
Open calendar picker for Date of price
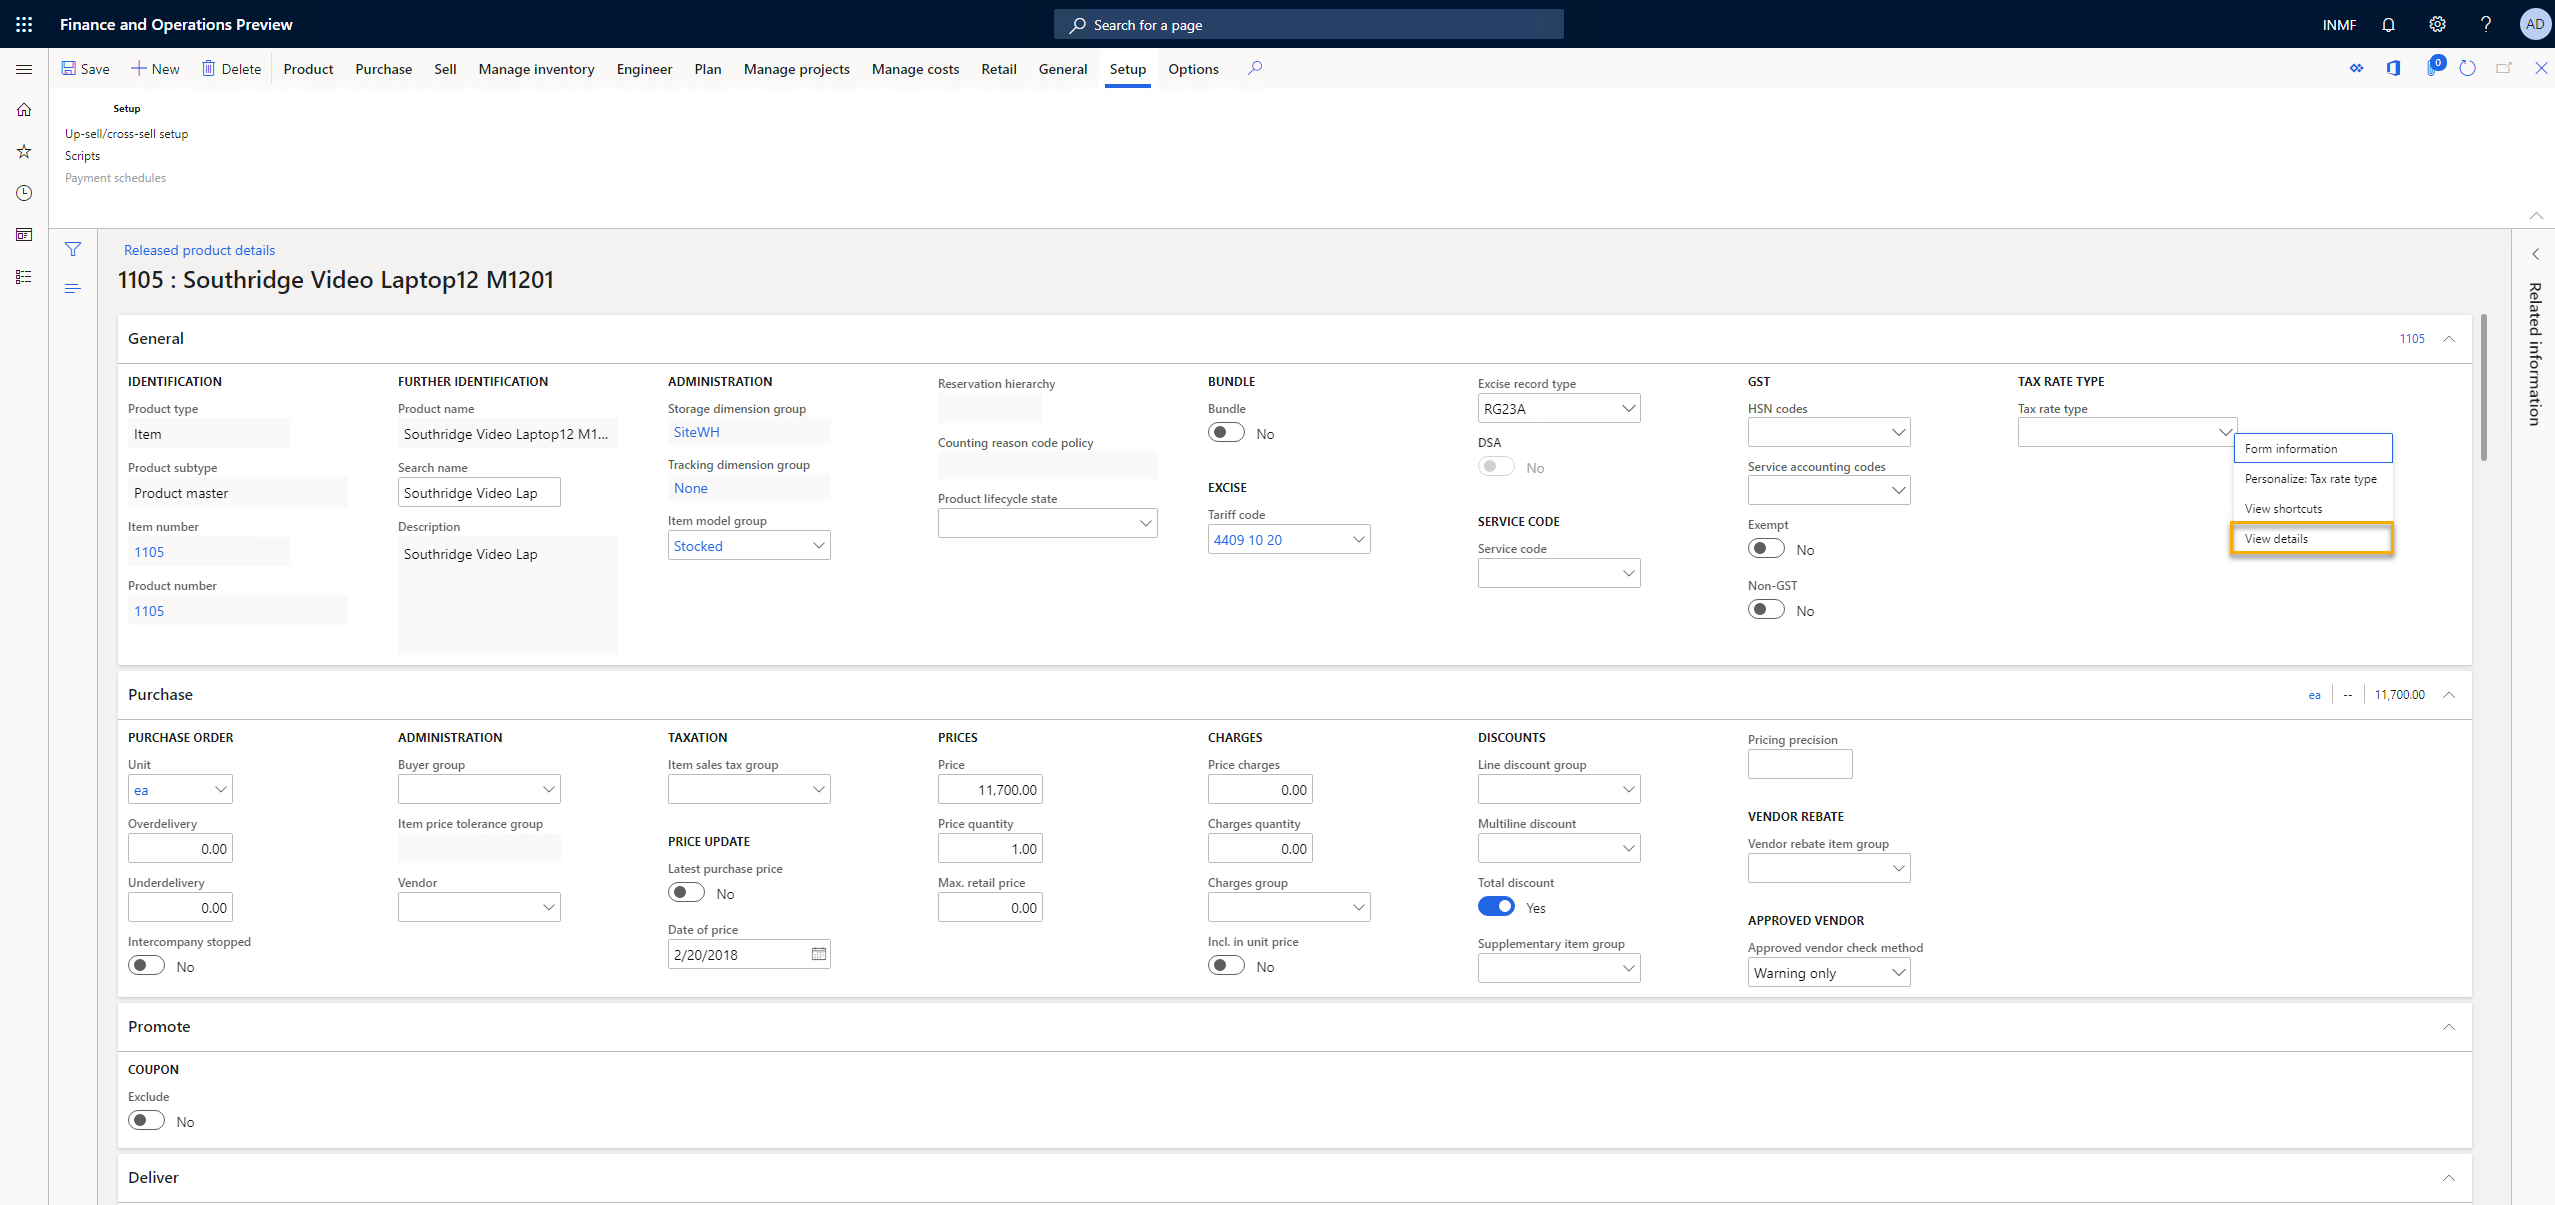(x=819, y=954)
